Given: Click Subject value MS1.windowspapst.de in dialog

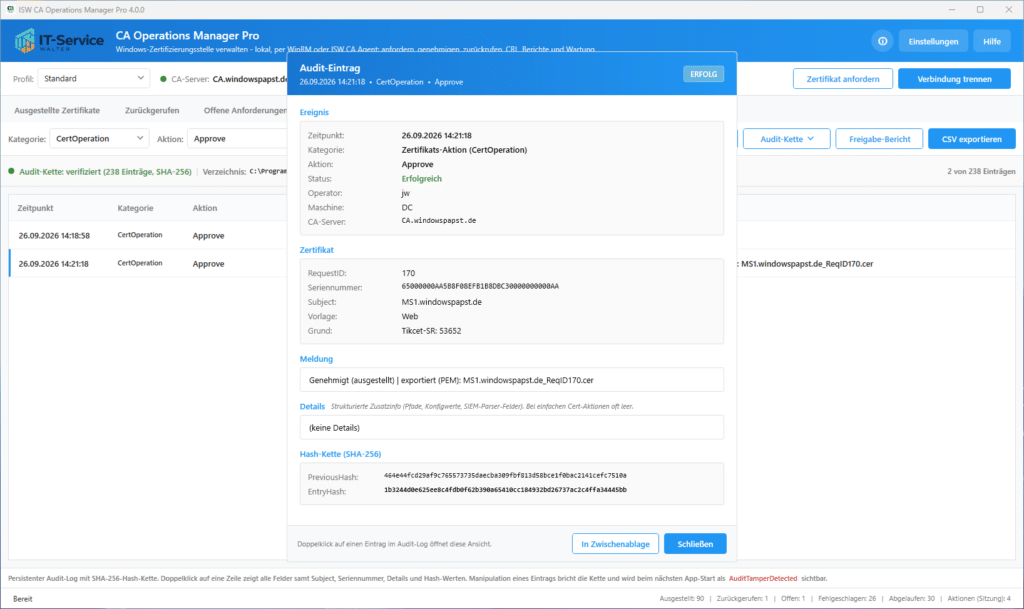Looking at the screenshot, I should tap(441, 302).
